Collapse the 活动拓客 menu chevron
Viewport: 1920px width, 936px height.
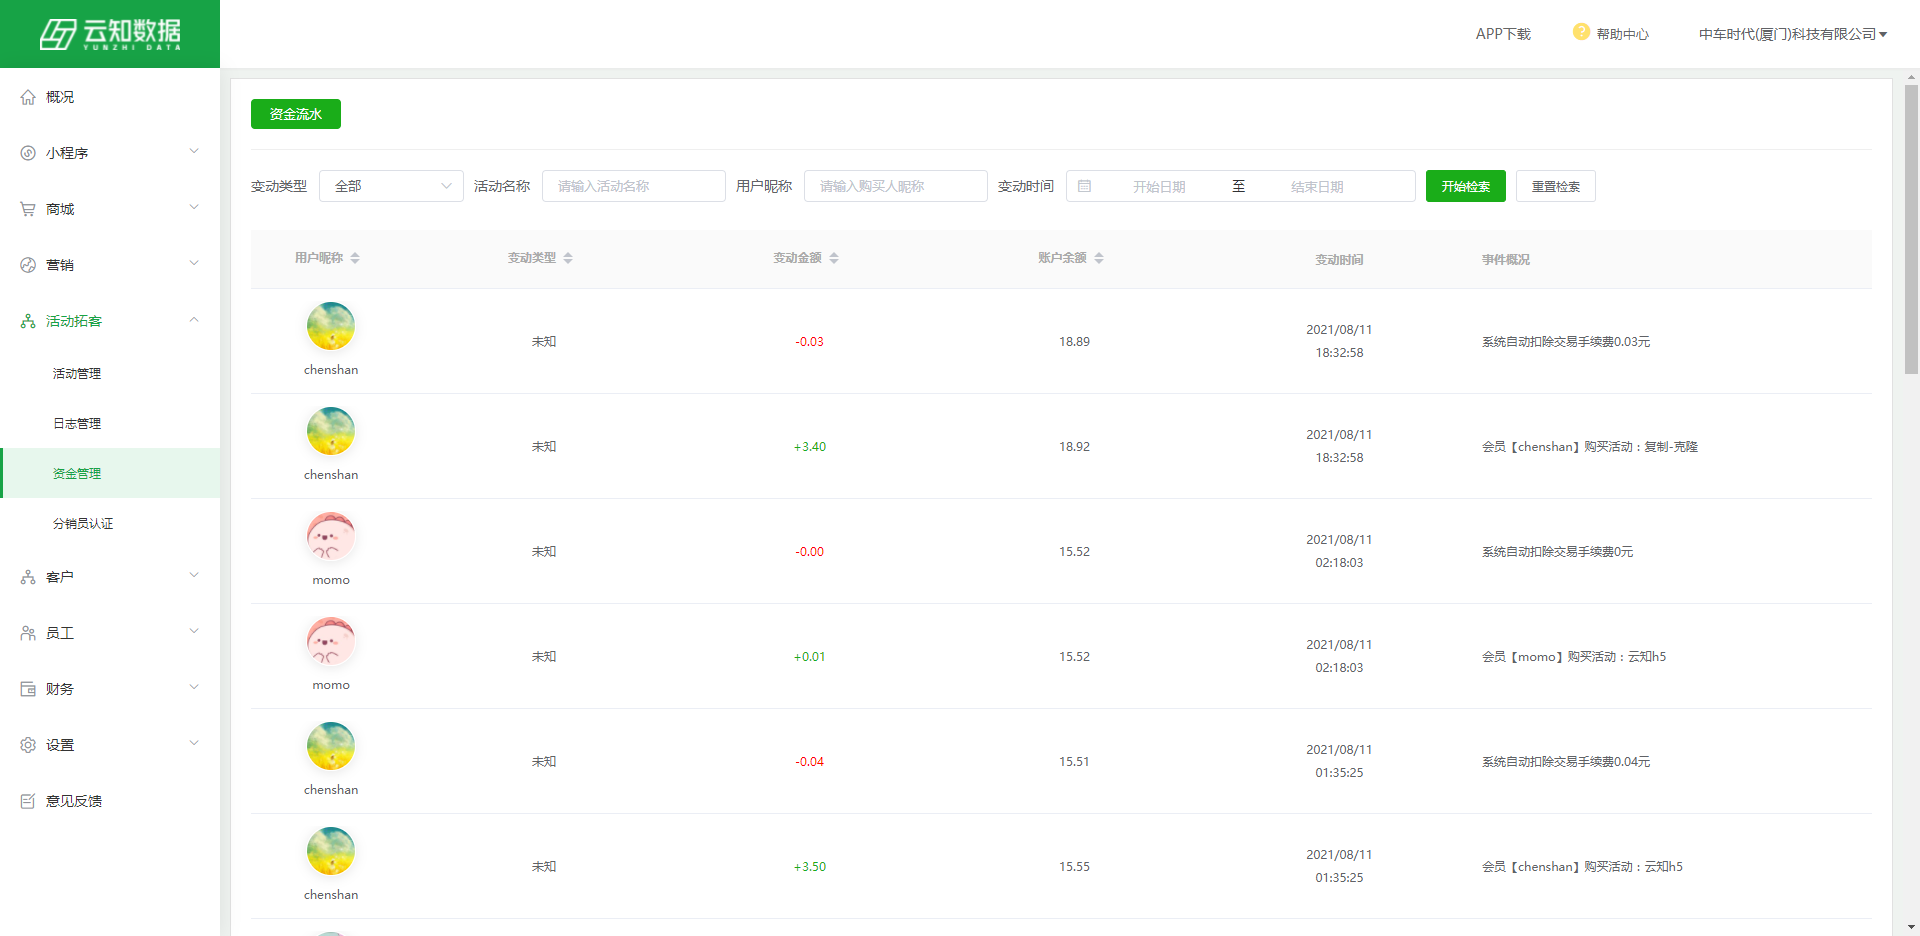click(x=194, y=320)
